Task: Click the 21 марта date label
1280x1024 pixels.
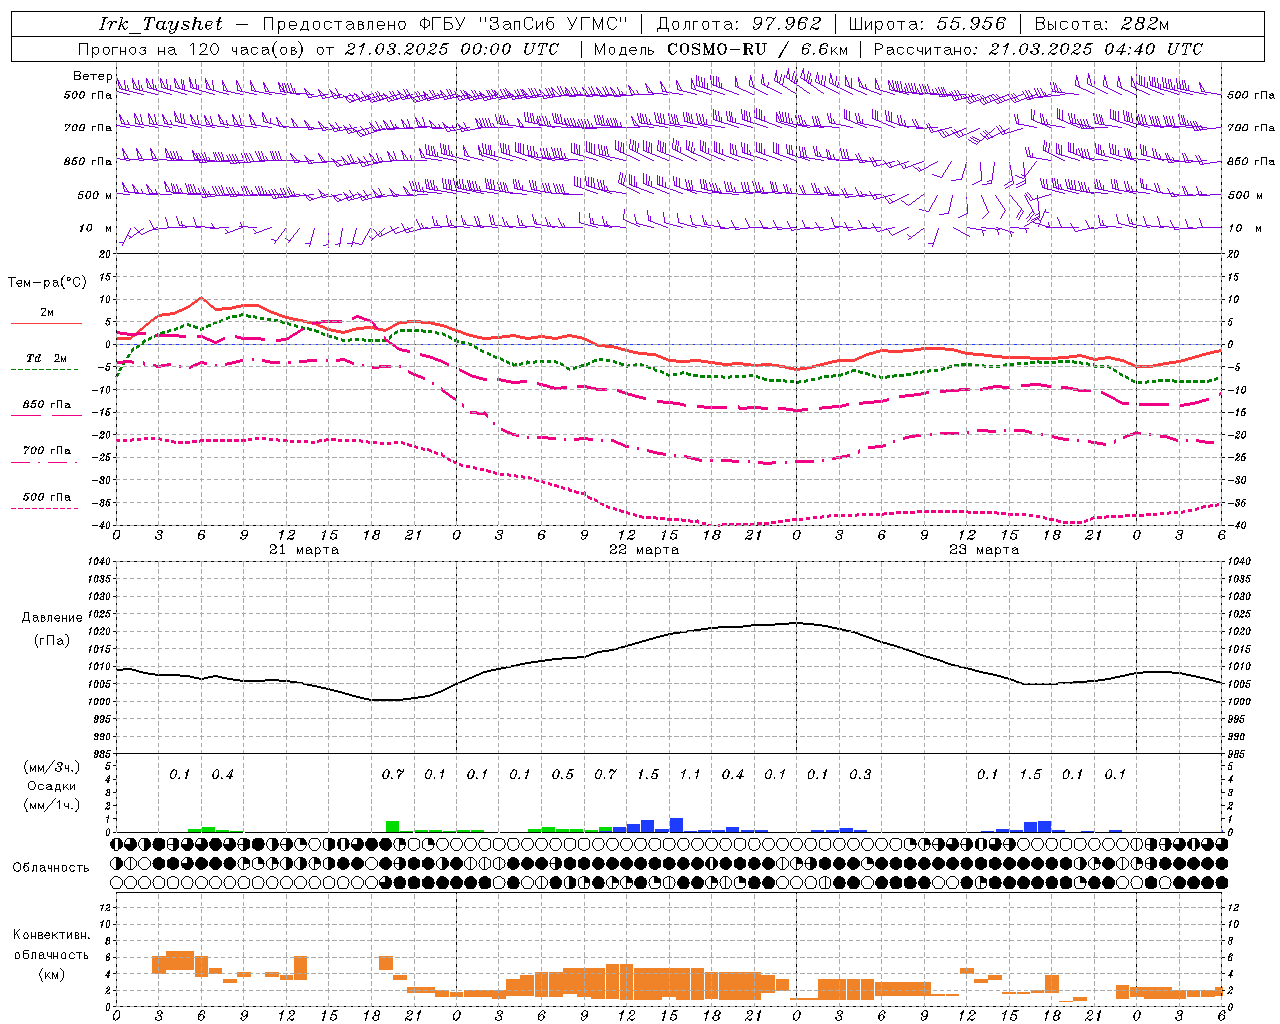Action: [x=304, y=550]
